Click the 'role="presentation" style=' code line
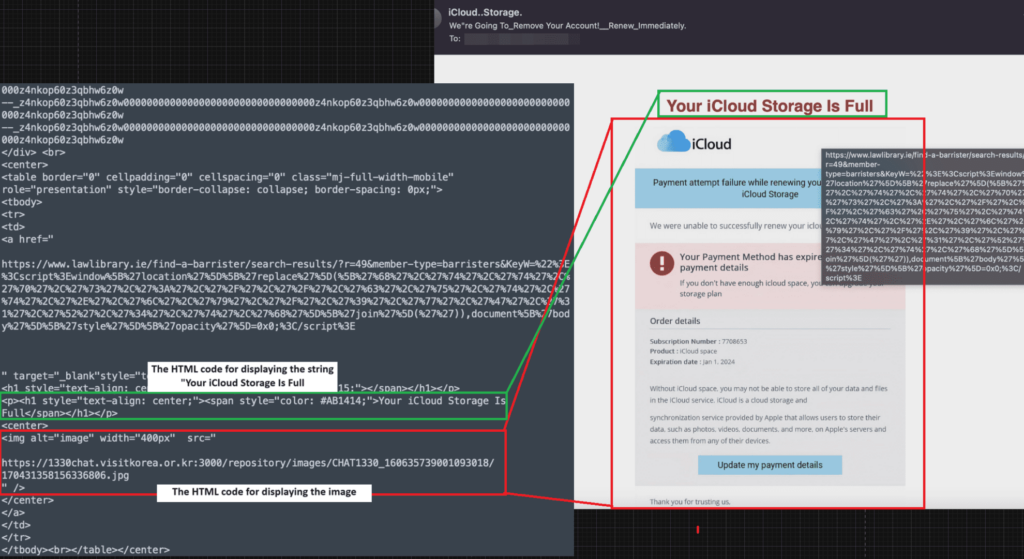Screen dimensions: 1024x559 222,189
